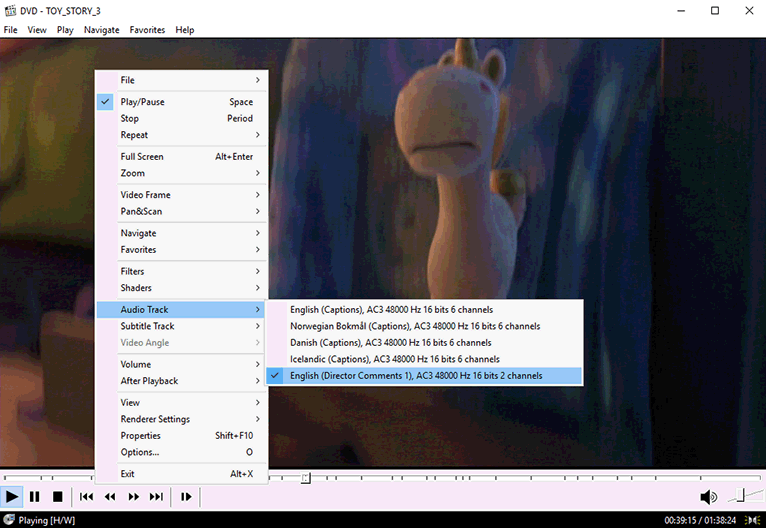Image resolution: width=766 pixels, height=528 pixels.
Task: Open the Favorites menu in the menu bar
Action: [x=147, y=30]
